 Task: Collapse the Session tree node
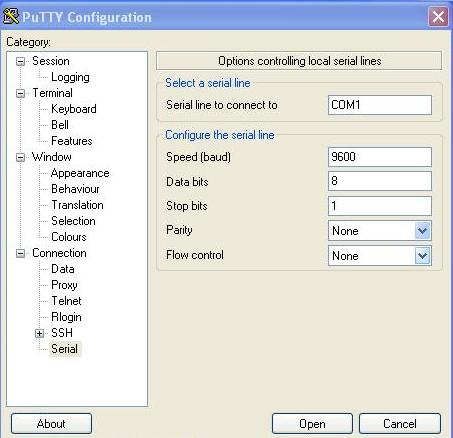[21, 61]
